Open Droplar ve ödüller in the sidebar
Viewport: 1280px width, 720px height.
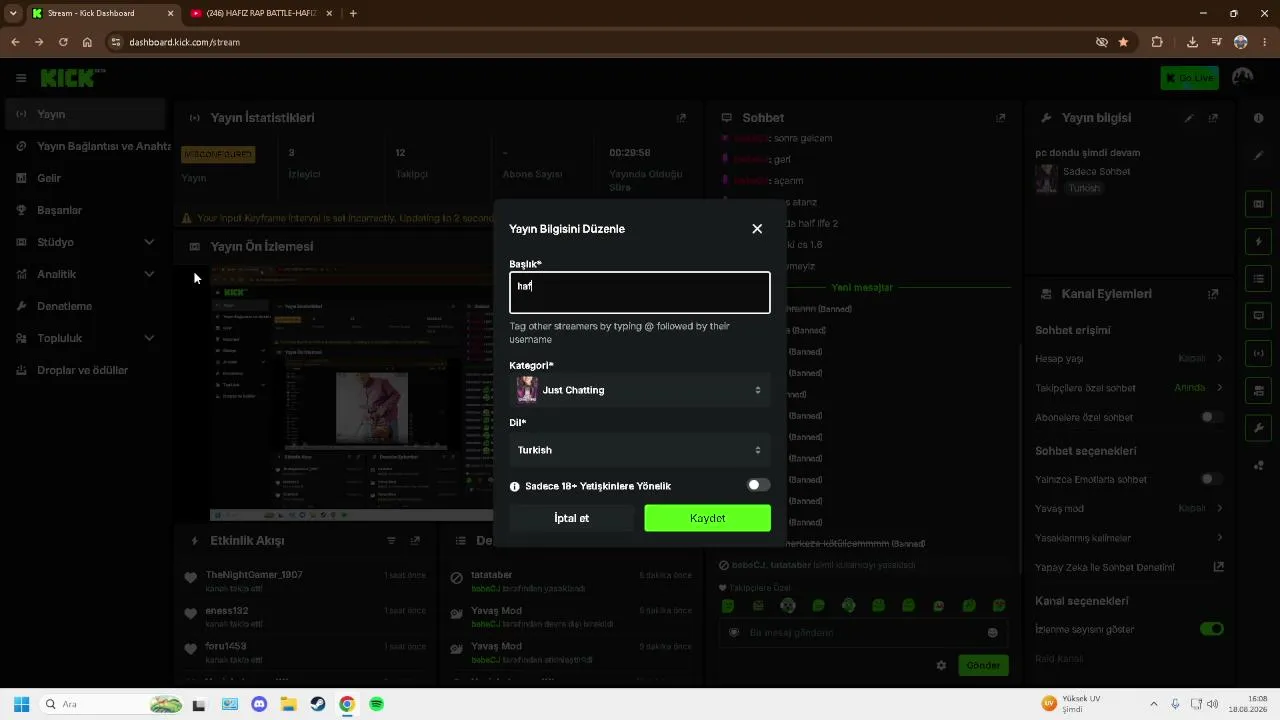coord(86,370)
